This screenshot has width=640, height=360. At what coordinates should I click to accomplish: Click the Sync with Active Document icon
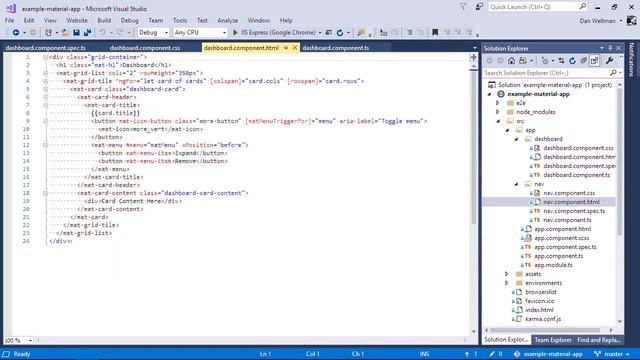562,61
